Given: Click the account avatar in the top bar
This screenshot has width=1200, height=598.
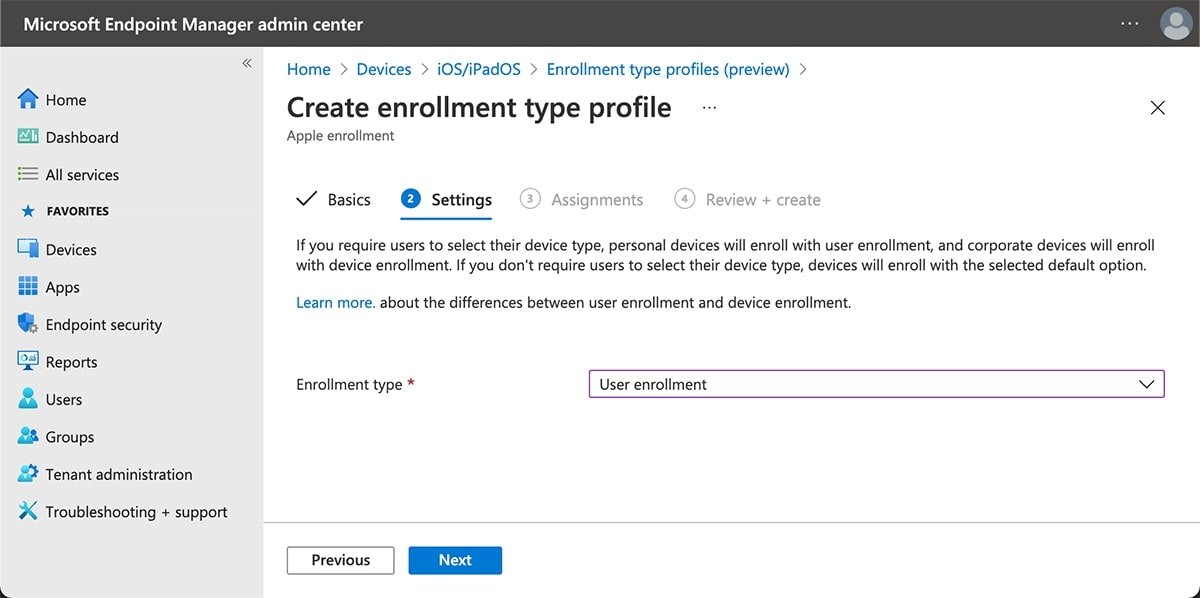Looking at the screenshot, I should coord(1176,23).
